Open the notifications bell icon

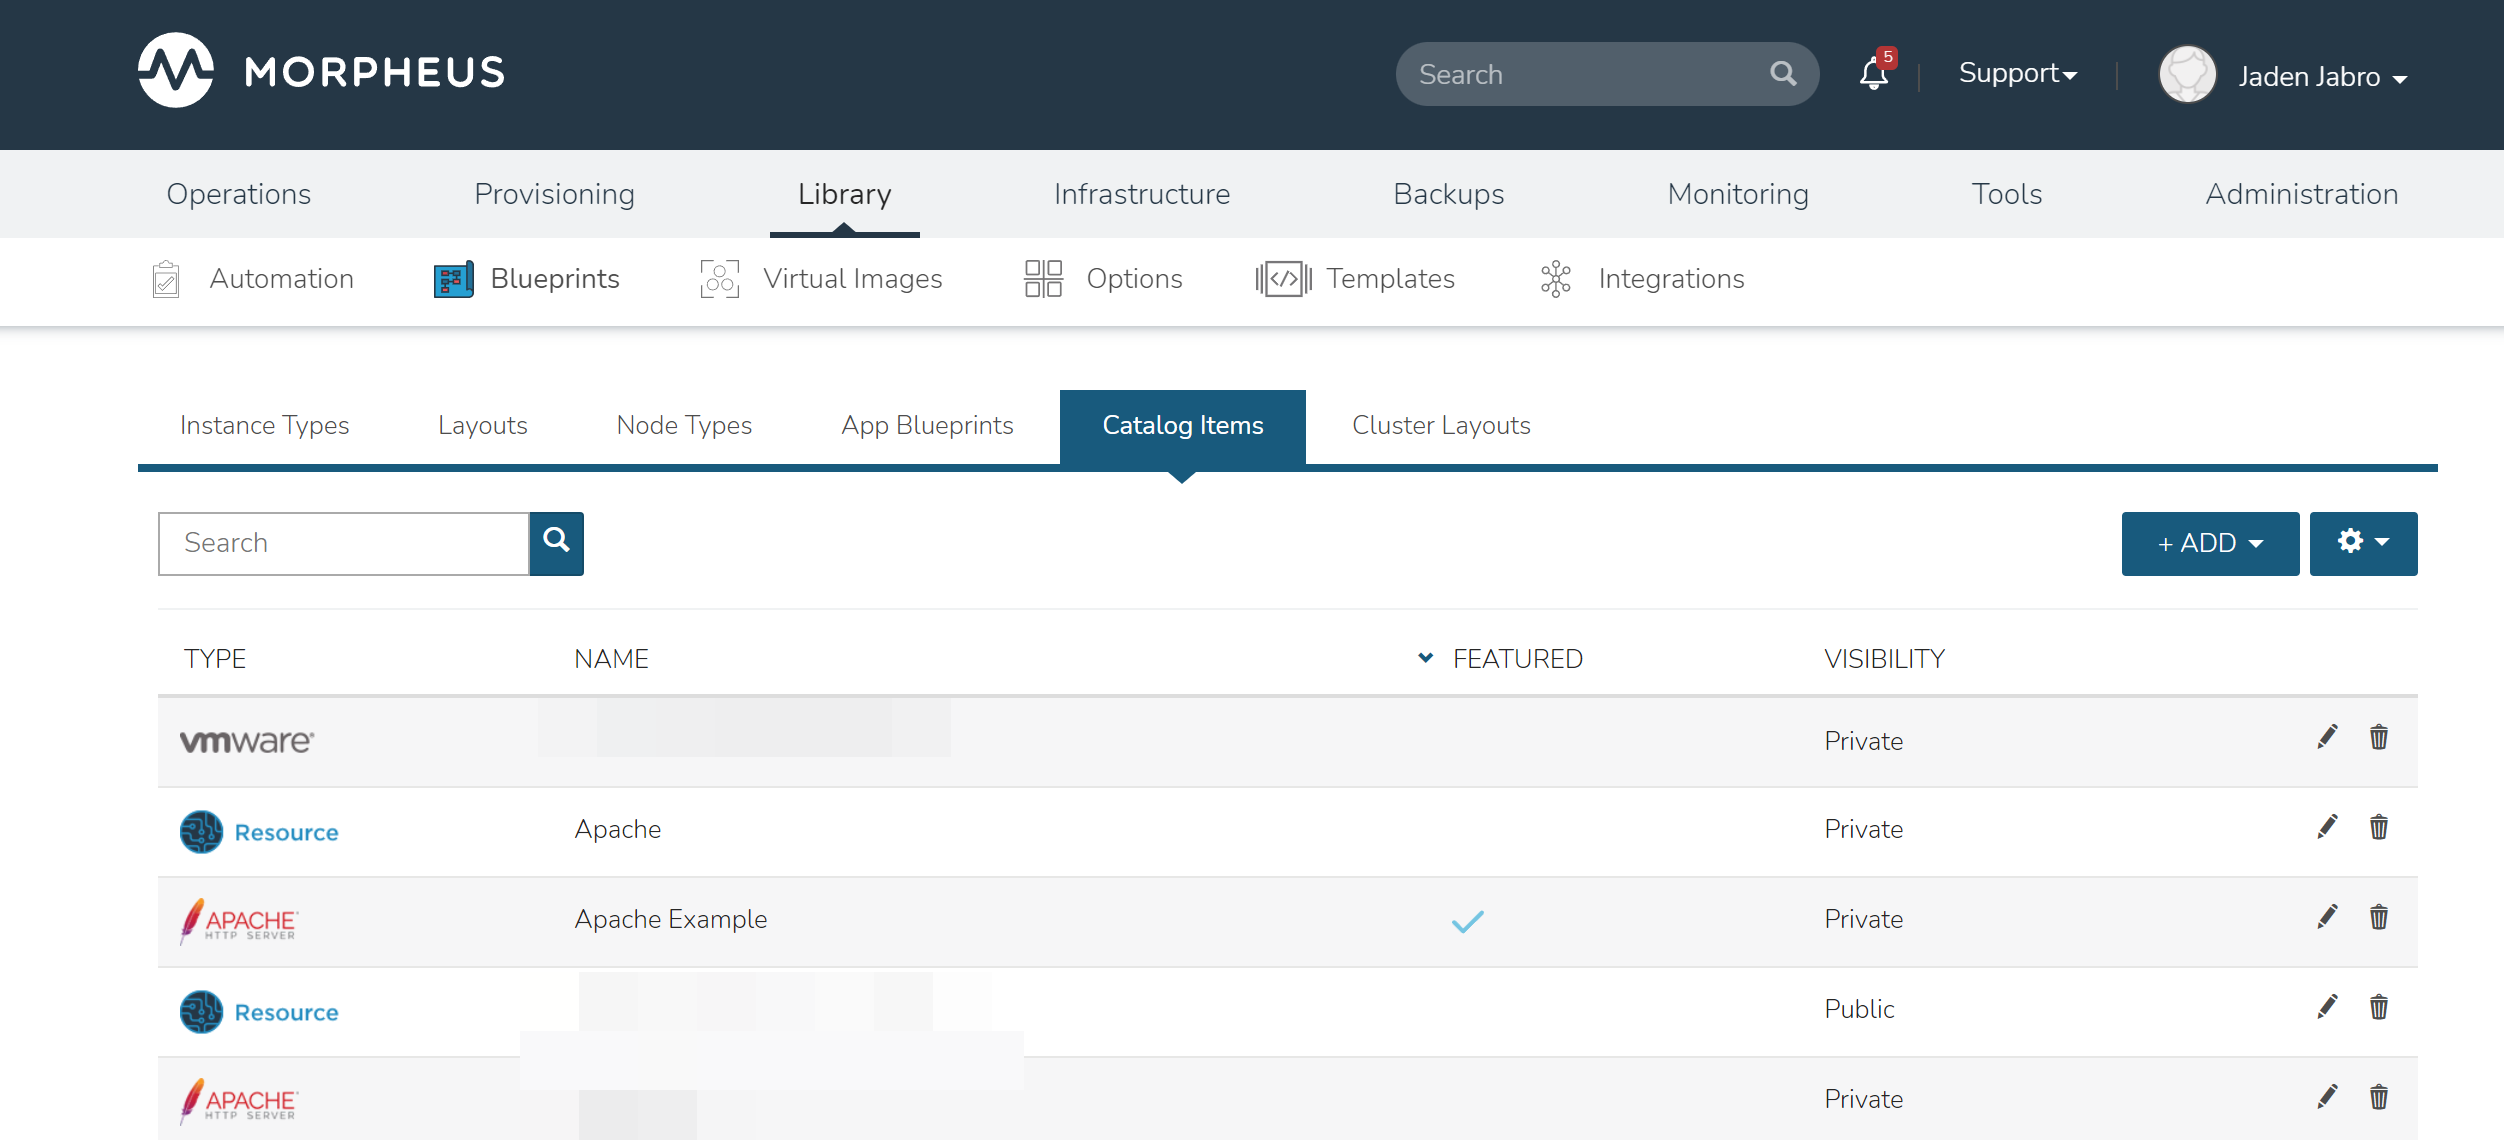tap(1873, 74)
